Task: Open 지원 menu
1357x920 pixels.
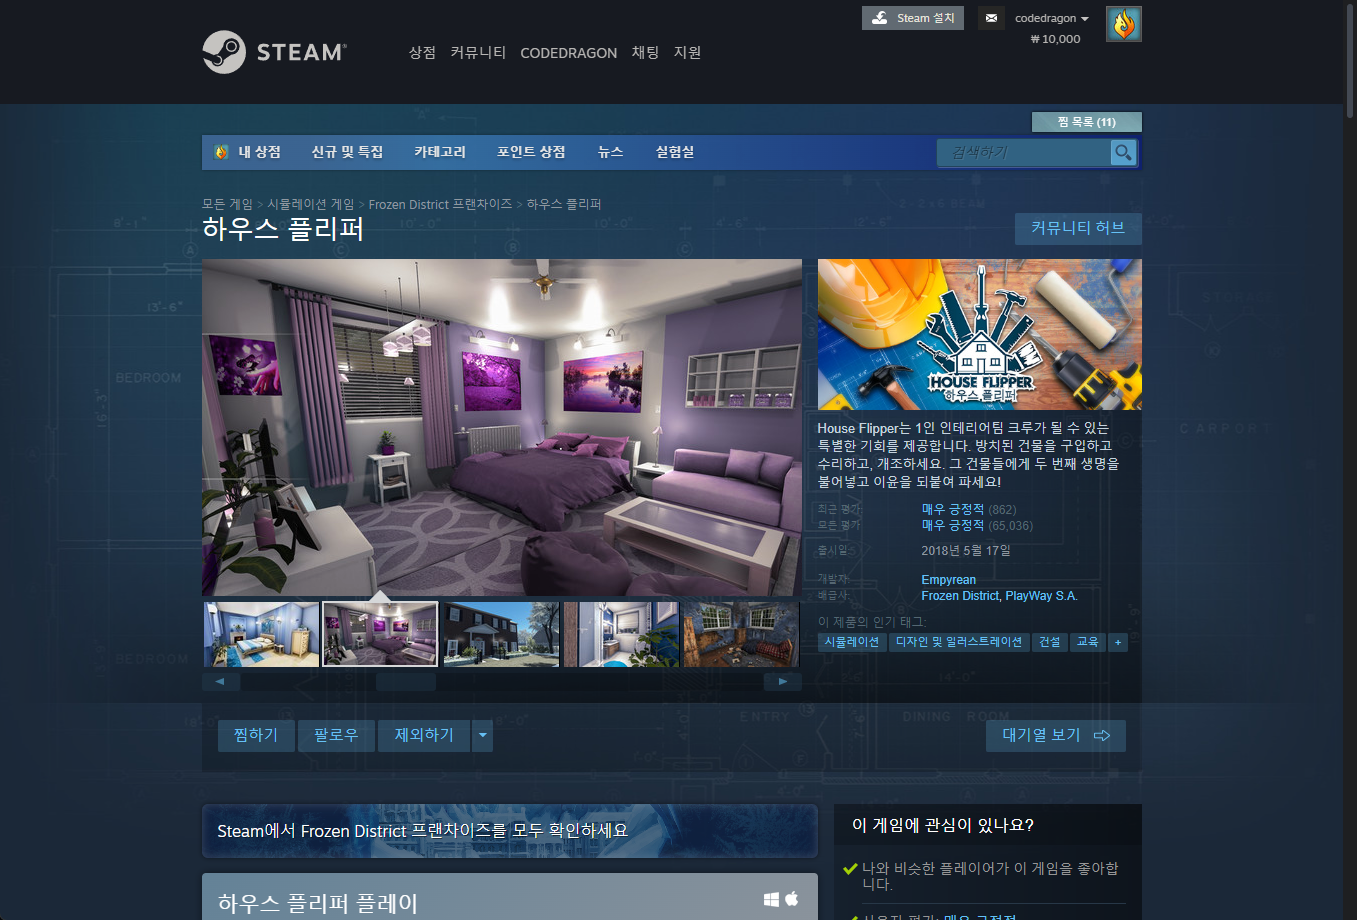Action: [x=688, y=52]
